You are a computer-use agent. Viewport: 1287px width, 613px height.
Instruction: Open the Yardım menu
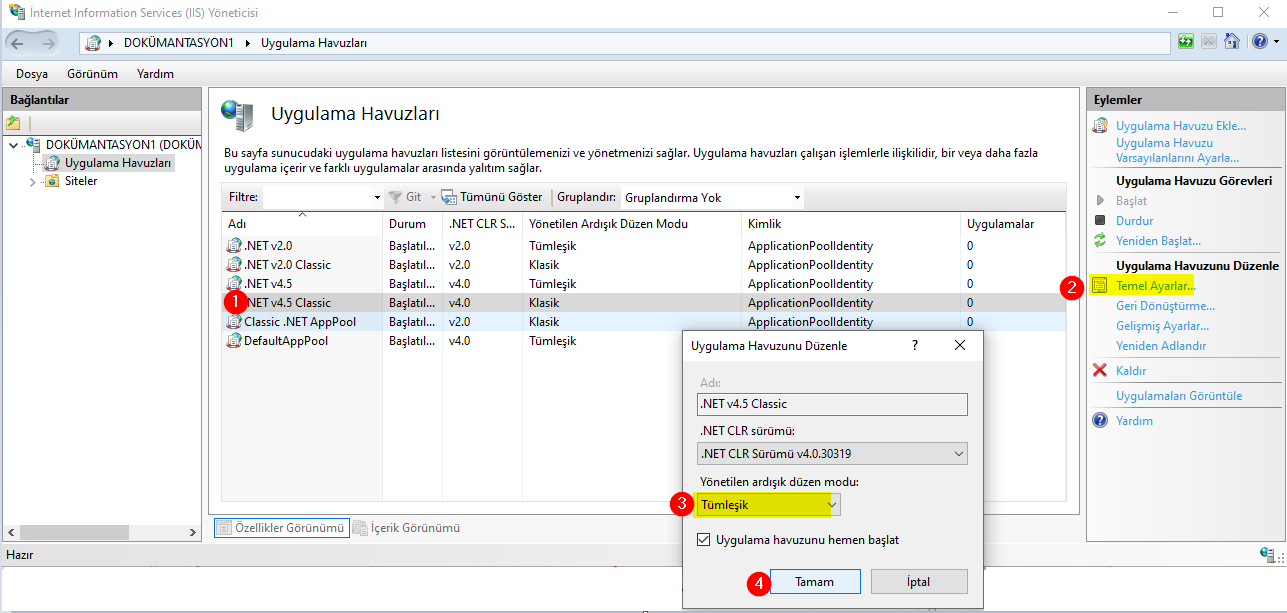(155, 74)
